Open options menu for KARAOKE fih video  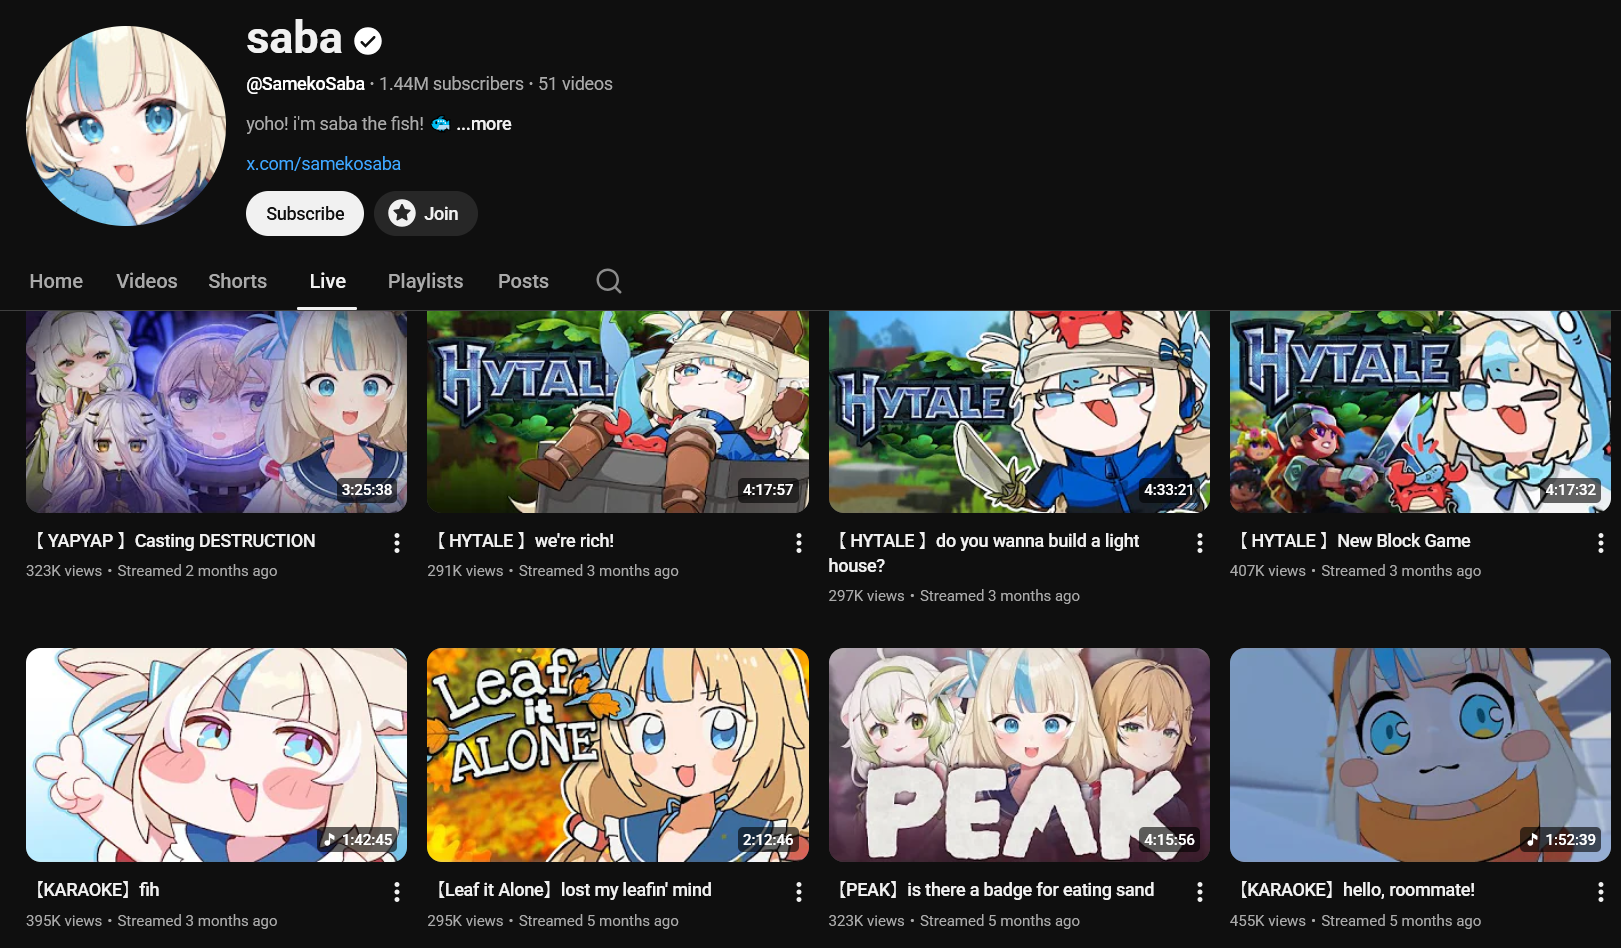pyautogui.click(x=397, y=892)
